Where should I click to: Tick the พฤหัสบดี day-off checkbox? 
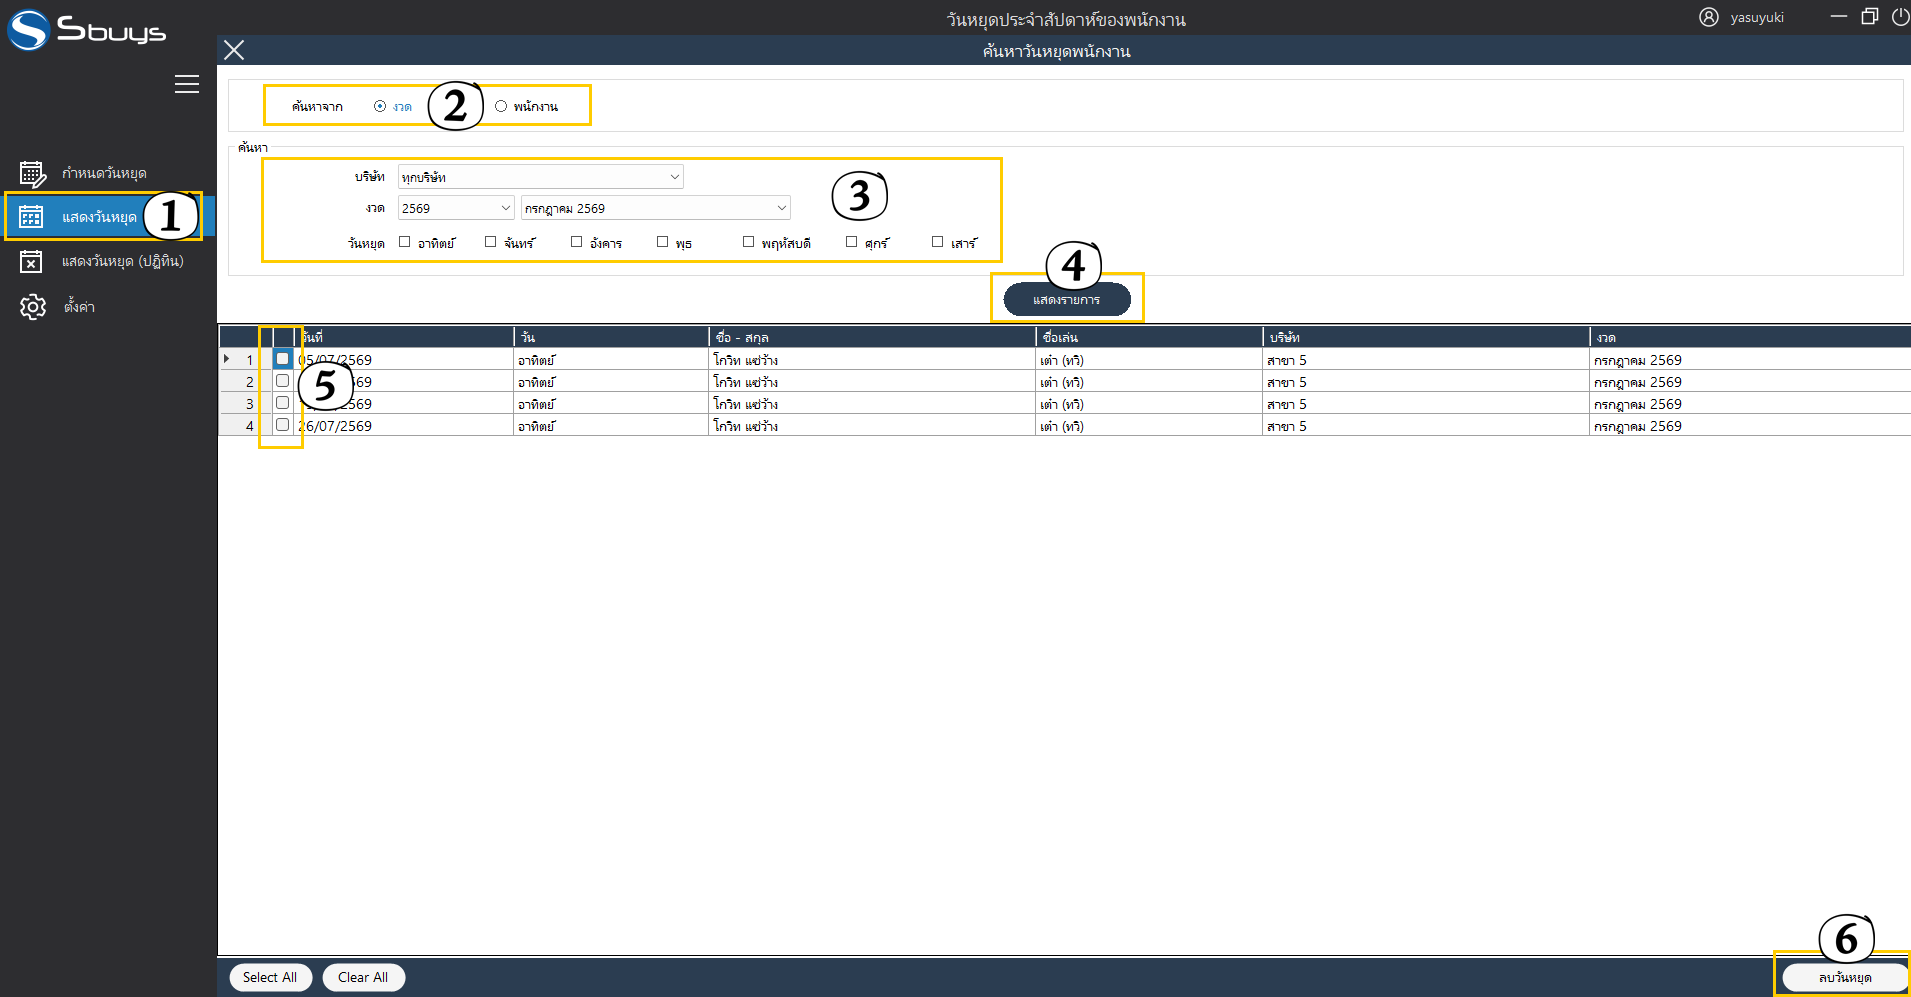[749, 242]
